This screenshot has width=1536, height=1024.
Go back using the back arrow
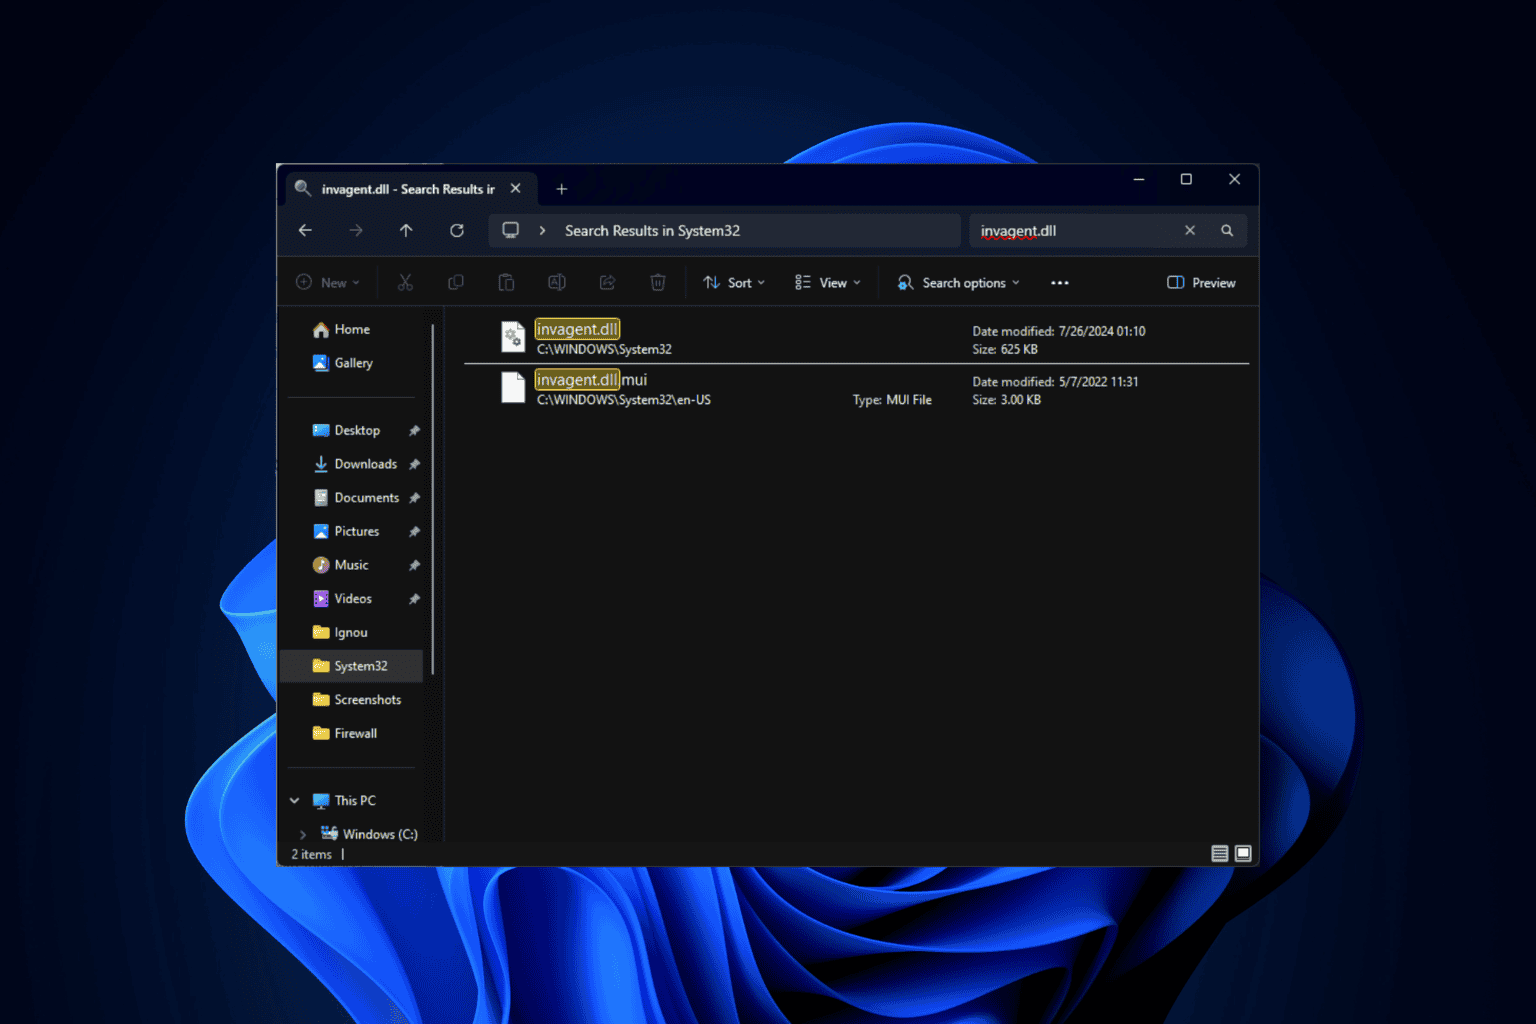coord(305,230)
